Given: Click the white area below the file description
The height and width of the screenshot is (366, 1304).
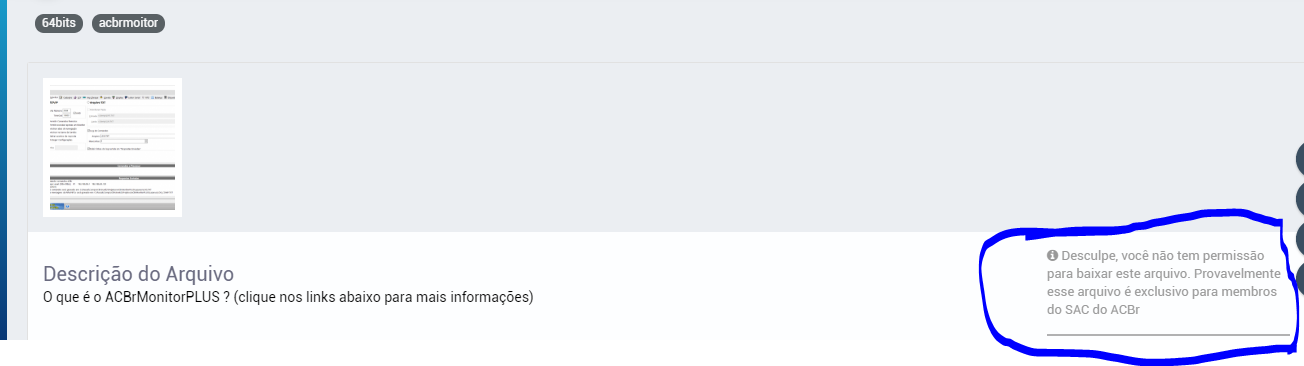Looking at the screenshot, I should [500, 324].
